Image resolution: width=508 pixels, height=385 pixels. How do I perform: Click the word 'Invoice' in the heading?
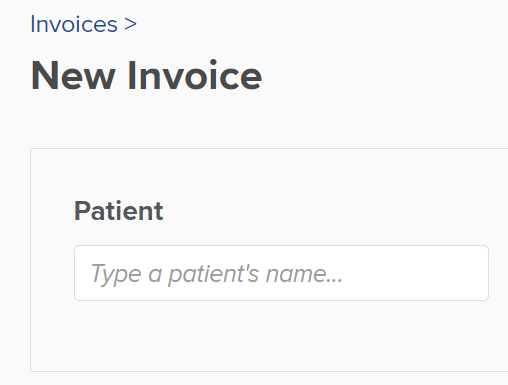[195, 76]
